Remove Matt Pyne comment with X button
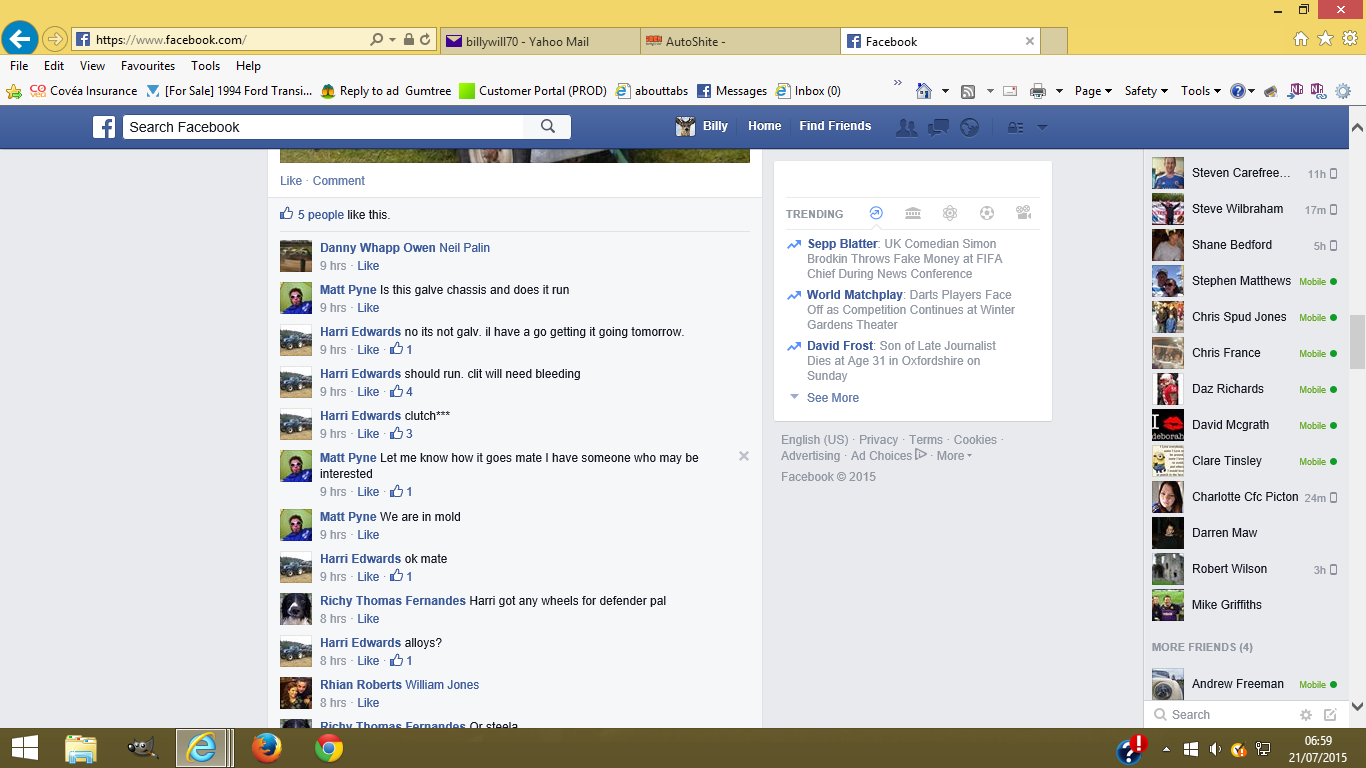 tap(744, 456)
